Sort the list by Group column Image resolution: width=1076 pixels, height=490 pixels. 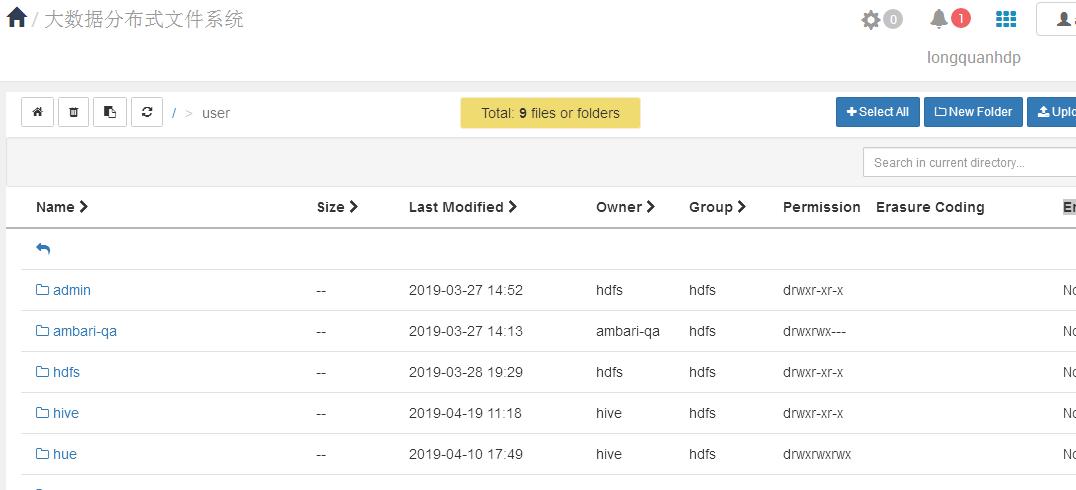tap(717, 207)
